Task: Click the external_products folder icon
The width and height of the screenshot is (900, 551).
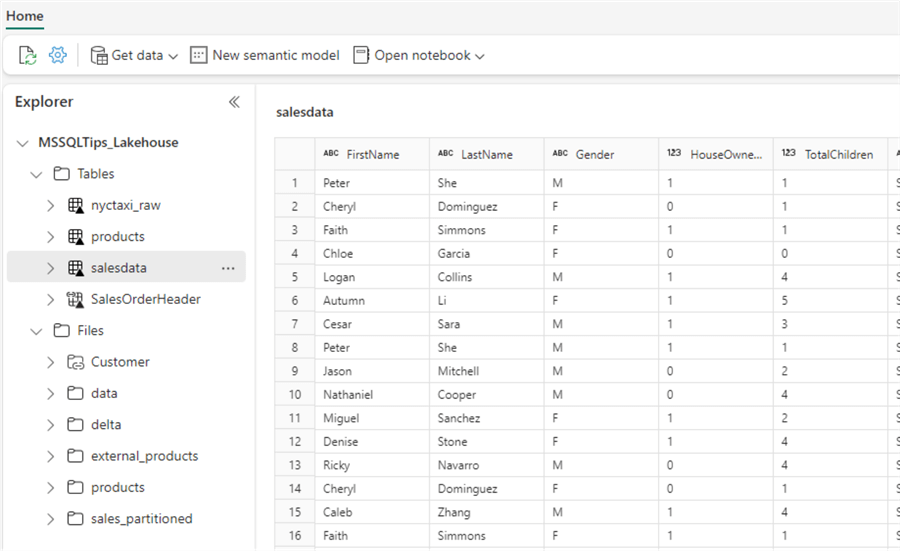Action: 75,456
